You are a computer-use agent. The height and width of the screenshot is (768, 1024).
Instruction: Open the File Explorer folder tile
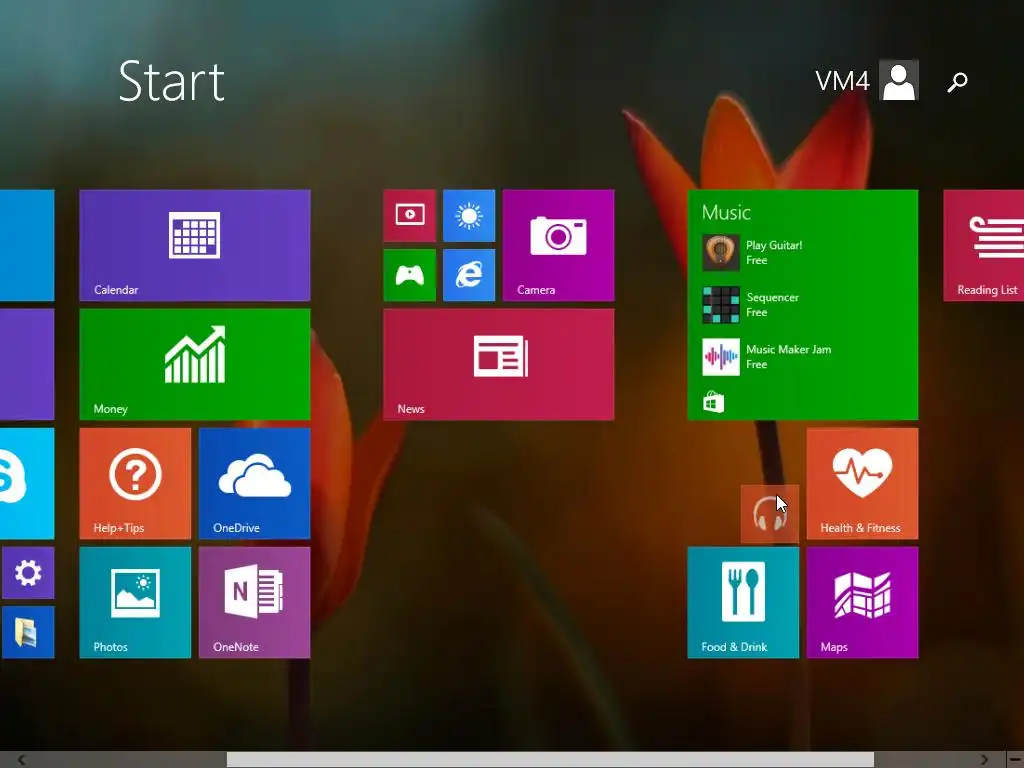pyautogui.click(x=28, y=632)
